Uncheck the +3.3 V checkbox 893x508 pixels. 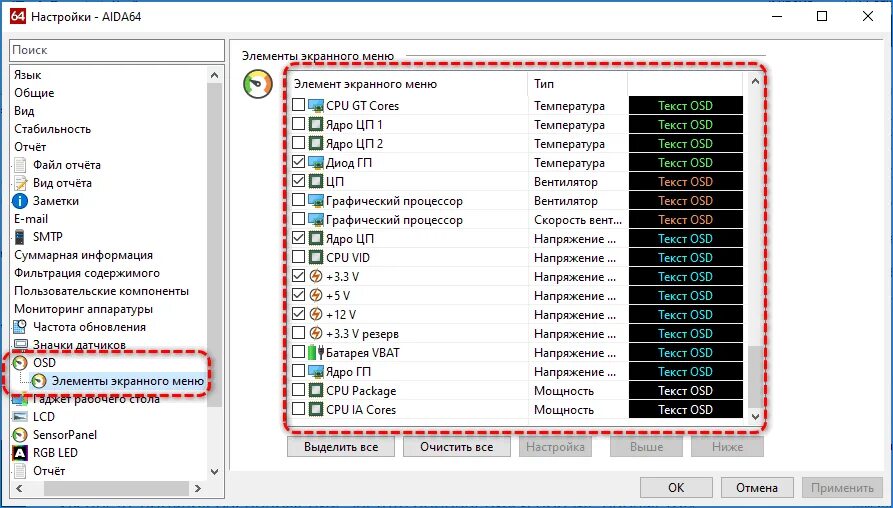coord(298,276)
